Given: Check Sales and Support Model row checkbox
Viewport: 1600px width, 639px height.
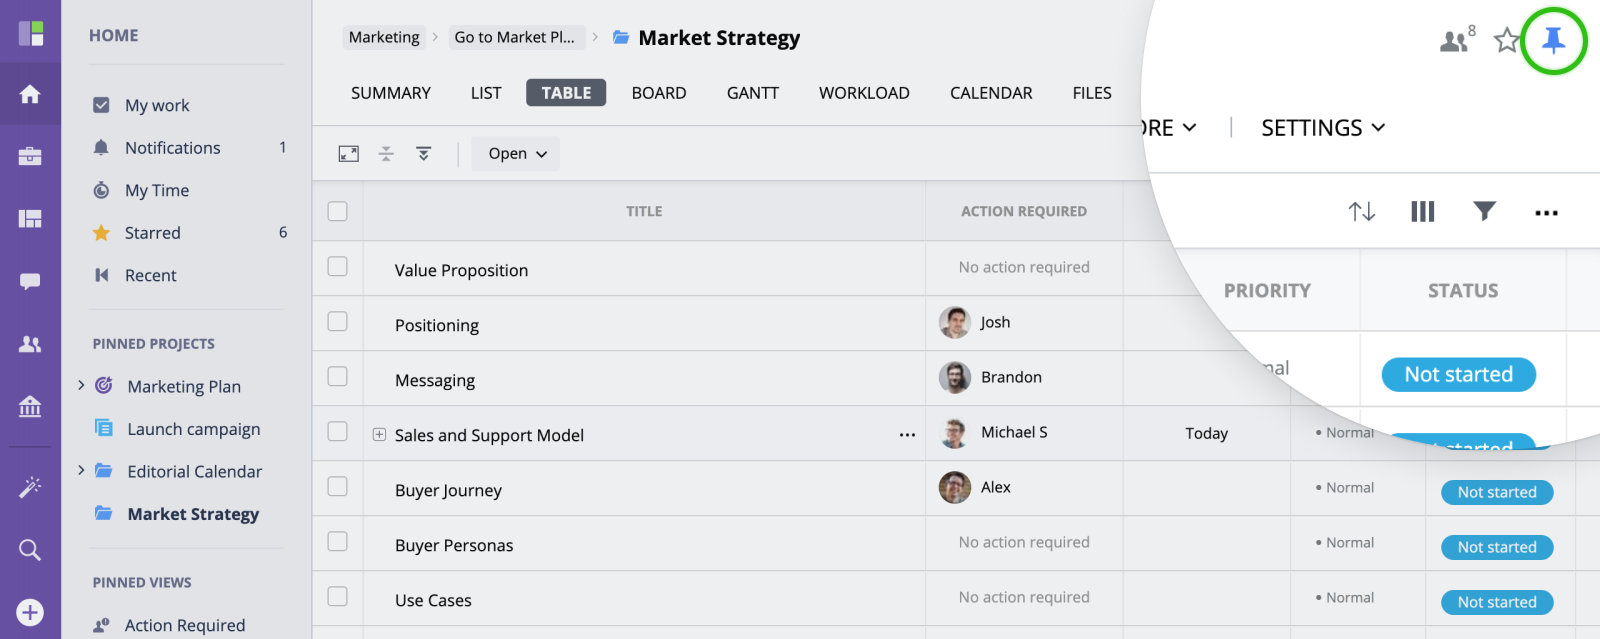Looking at the screenshot, I should coord(338,431).
